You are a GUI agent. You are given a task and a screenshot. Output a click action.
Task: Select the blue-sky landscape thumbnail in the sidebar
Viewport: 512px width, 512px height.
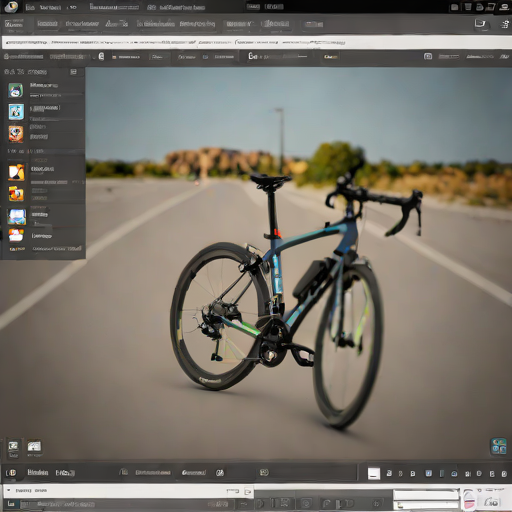(17, 217)
